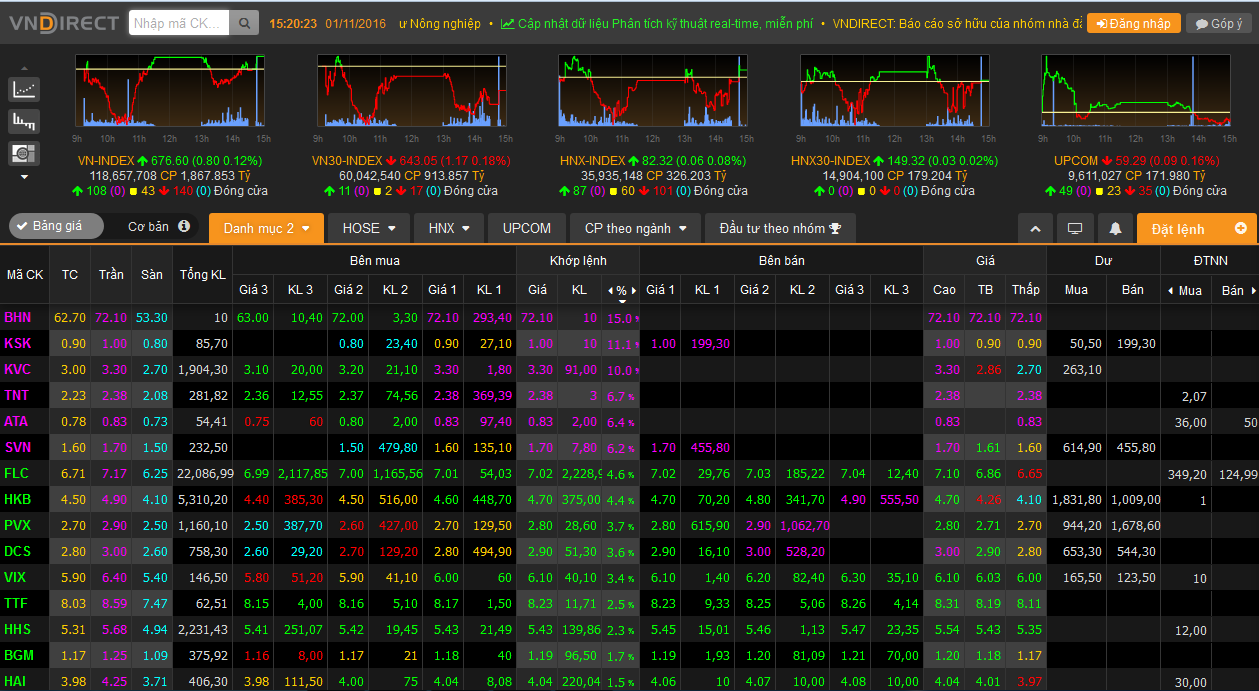Focus the Nhập mã CK search field
Screen dimensions: 1259x691
(179, 23)
